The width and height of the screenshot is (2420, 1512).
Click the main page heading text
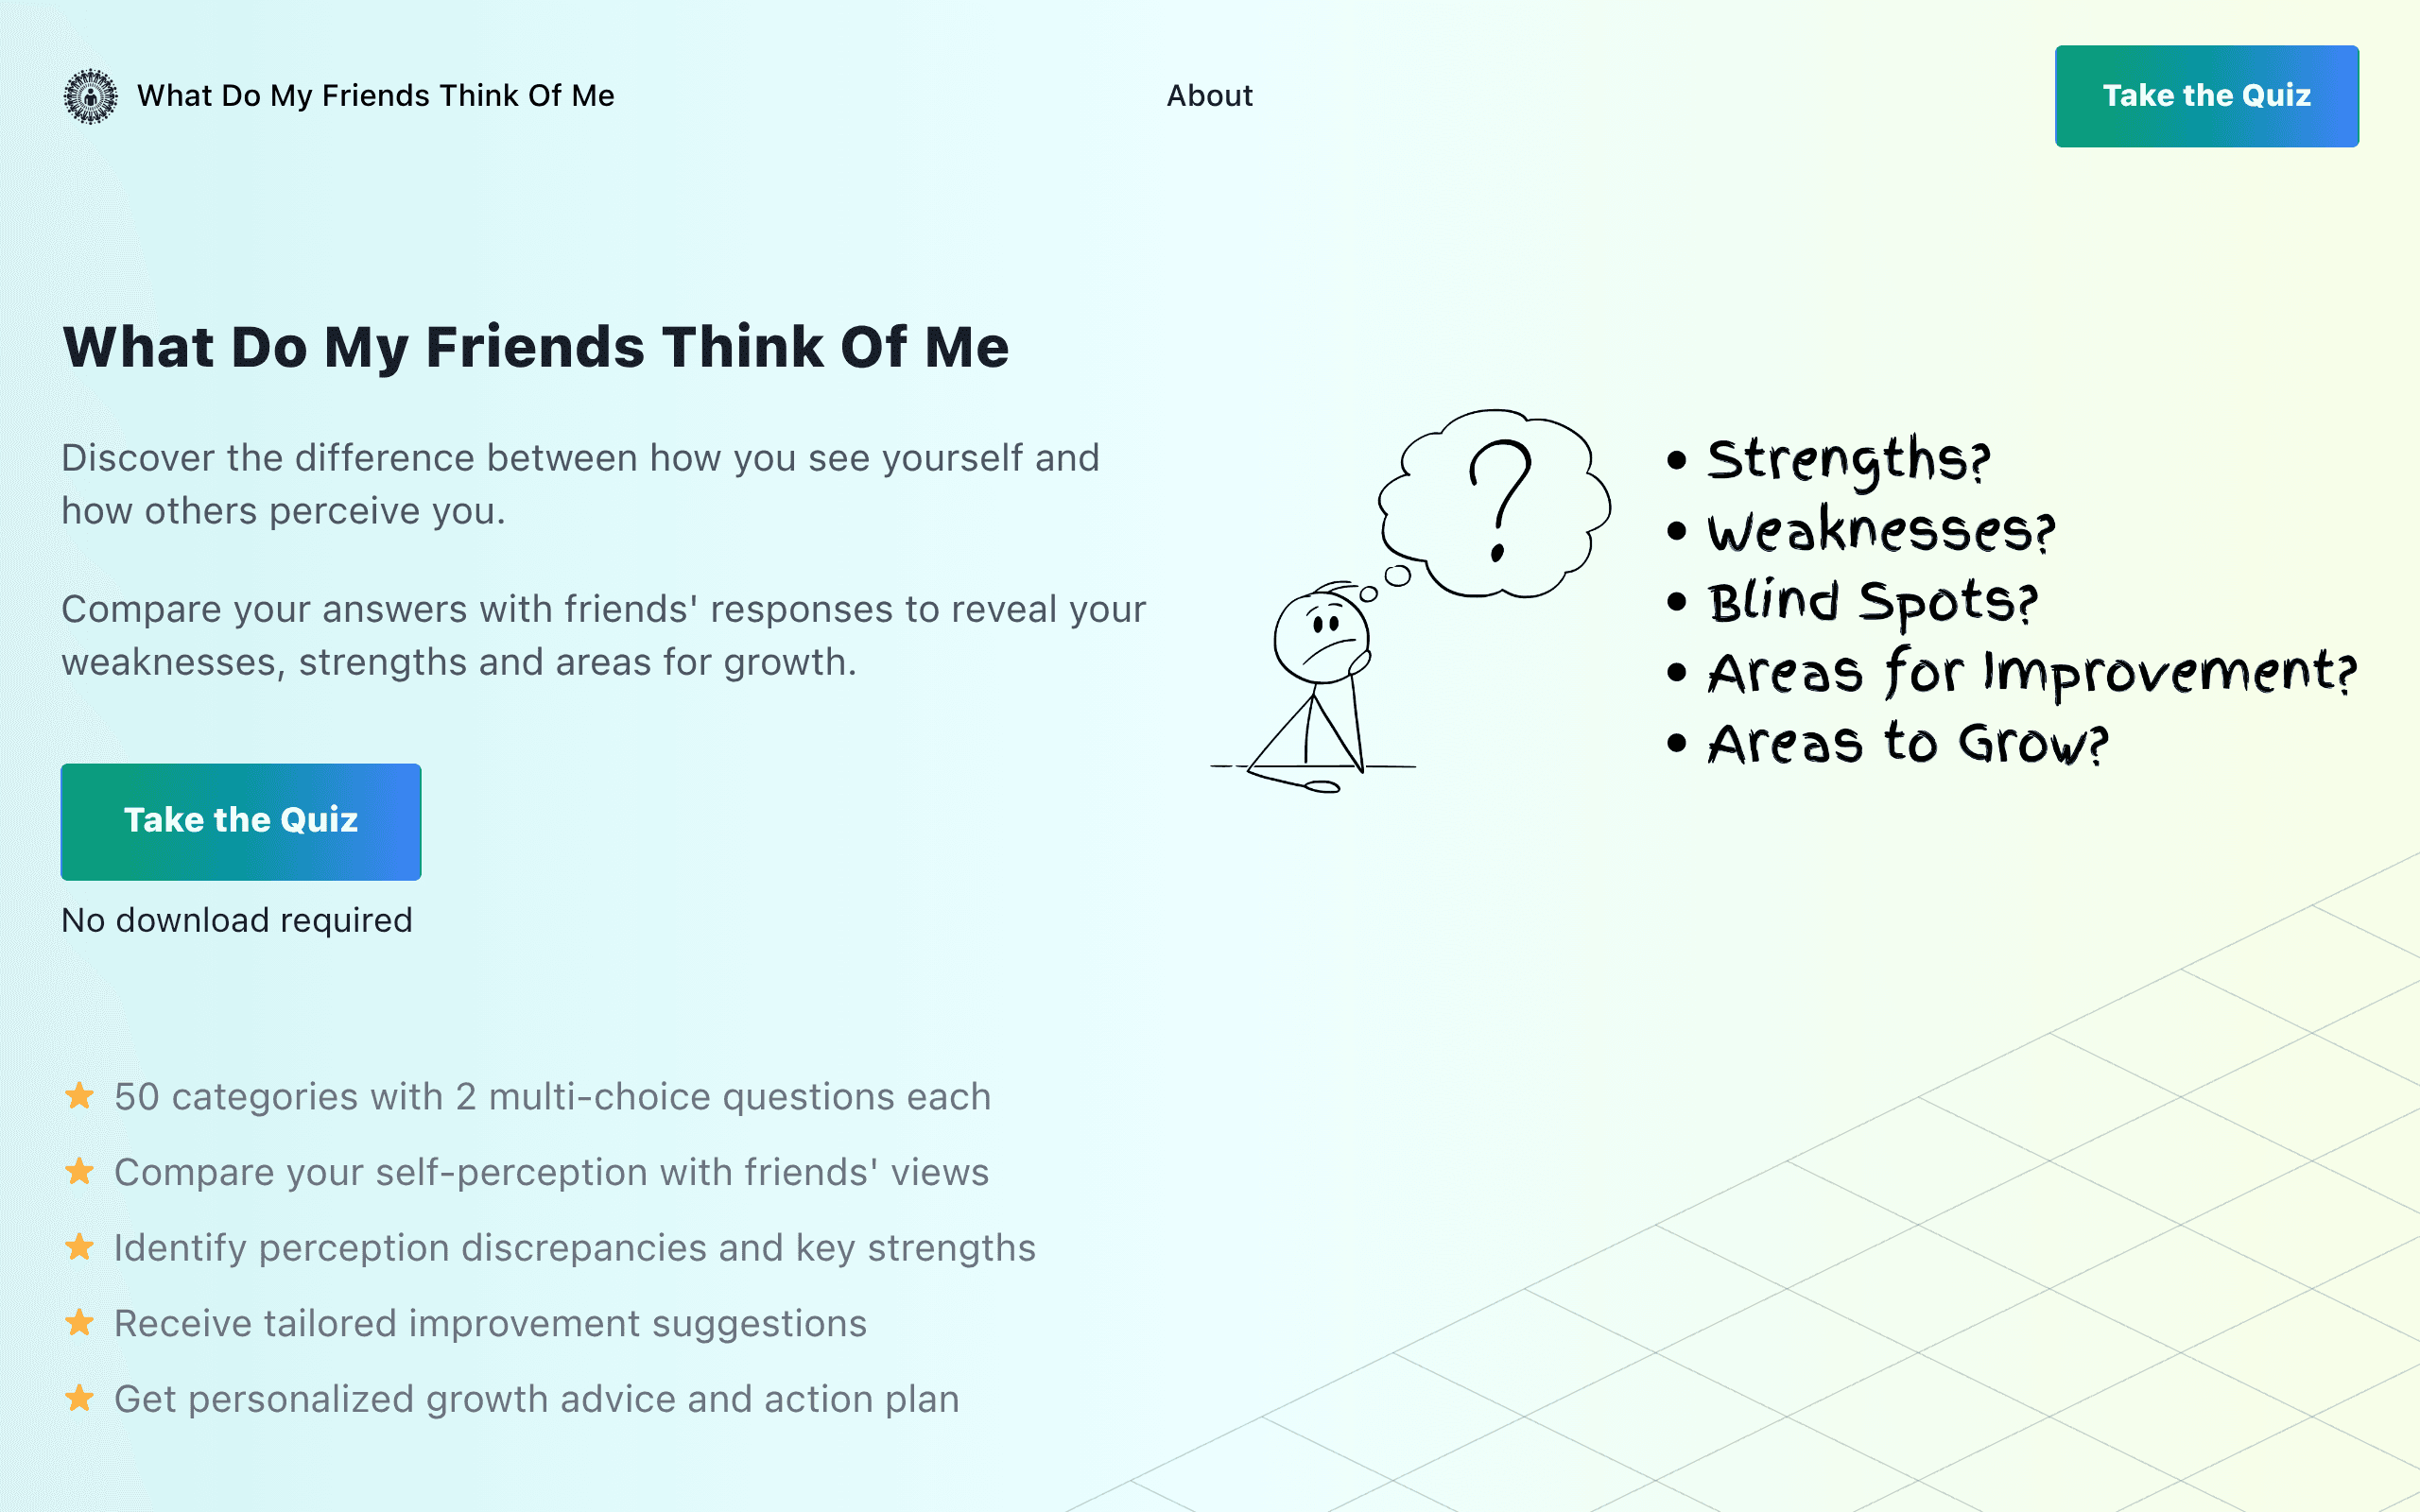point(536,347)
